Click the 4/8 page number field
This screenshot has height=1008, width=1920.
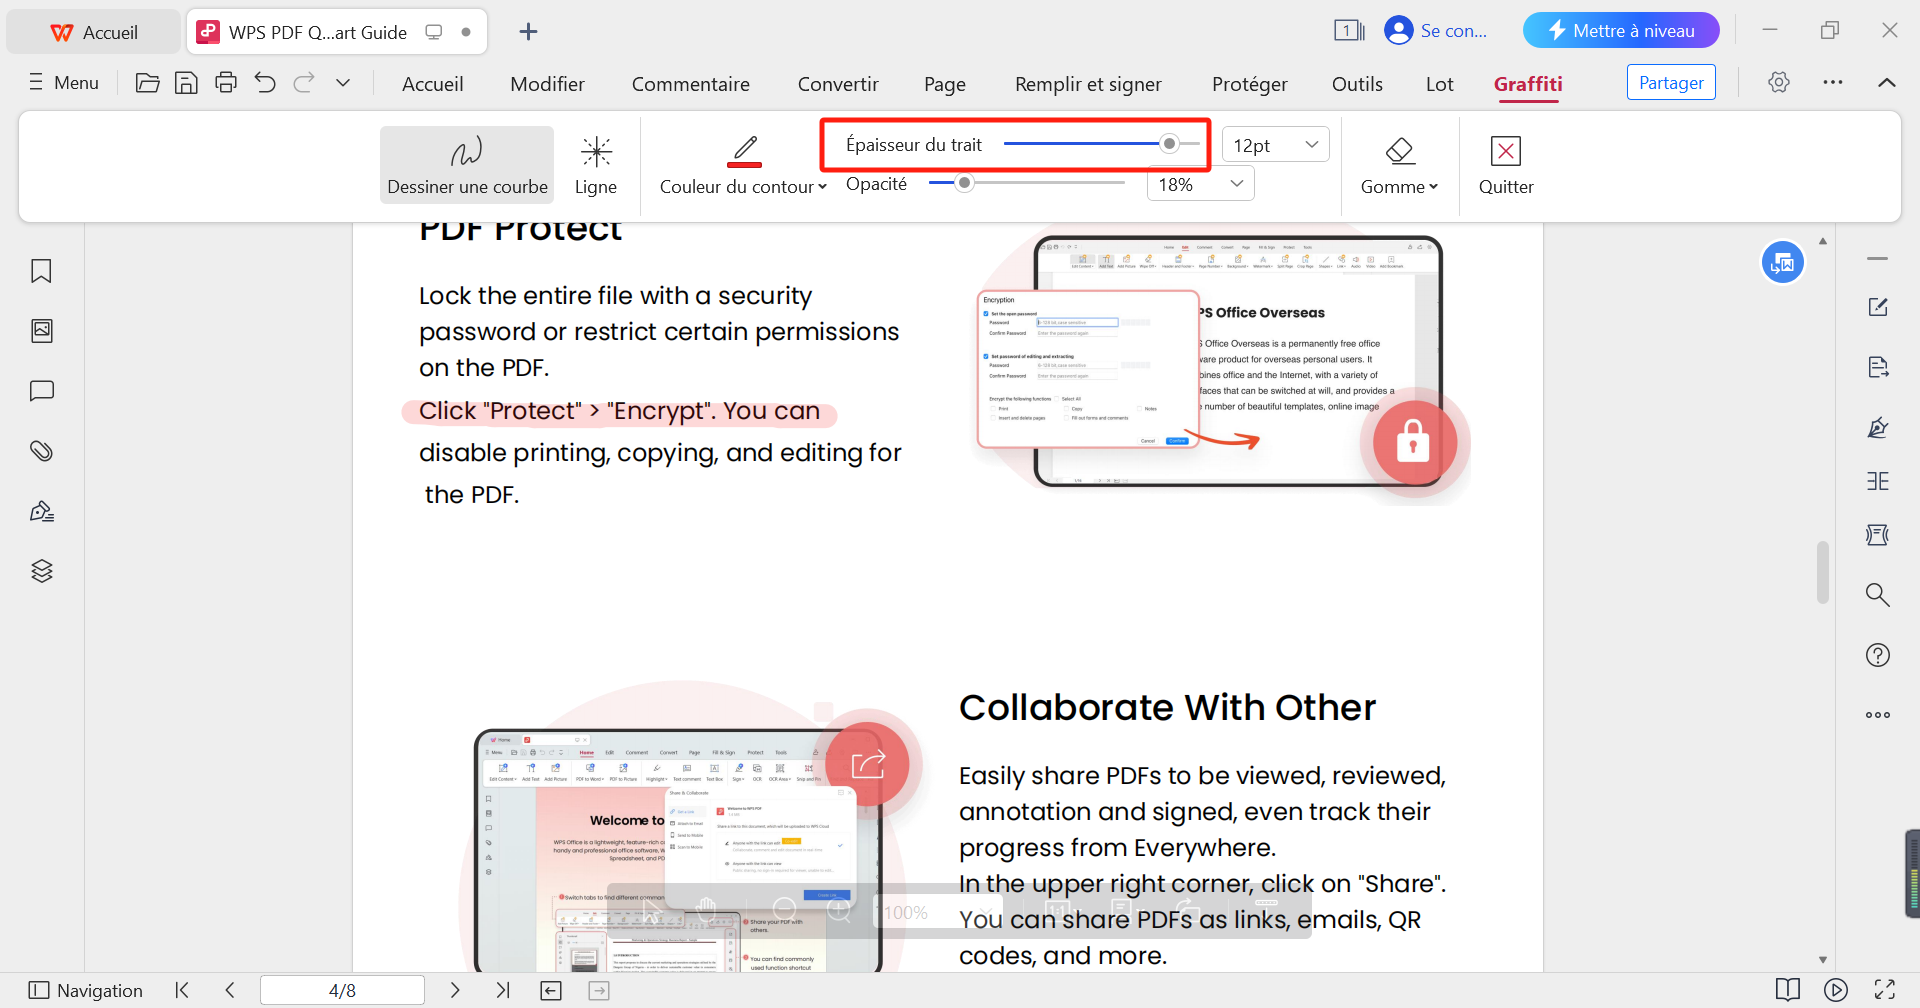tap(342, 990)
